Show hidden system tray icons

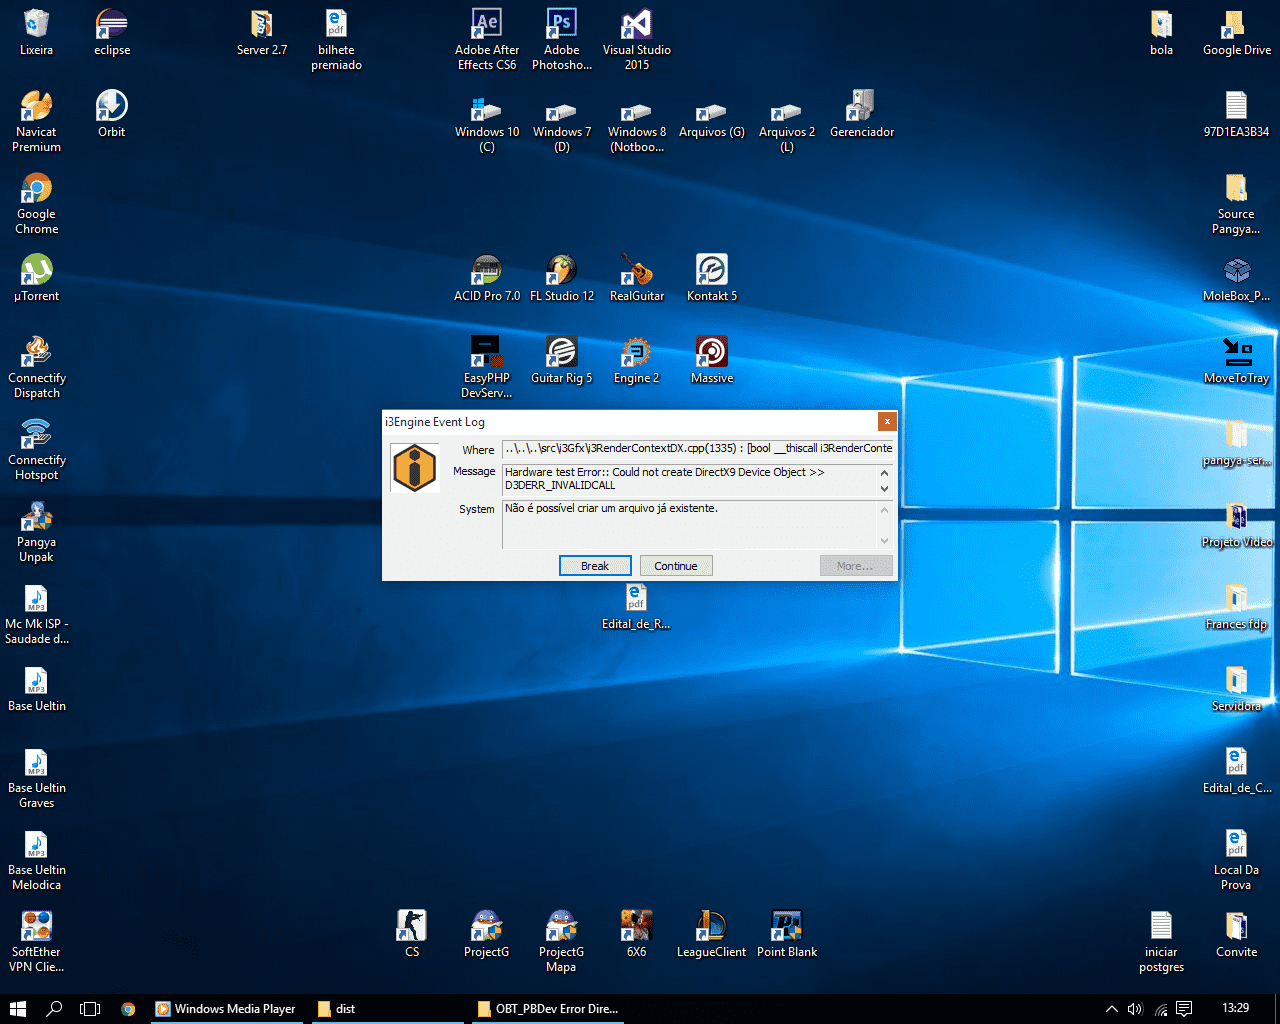pyautogui.click(x=1111, y=1008)
